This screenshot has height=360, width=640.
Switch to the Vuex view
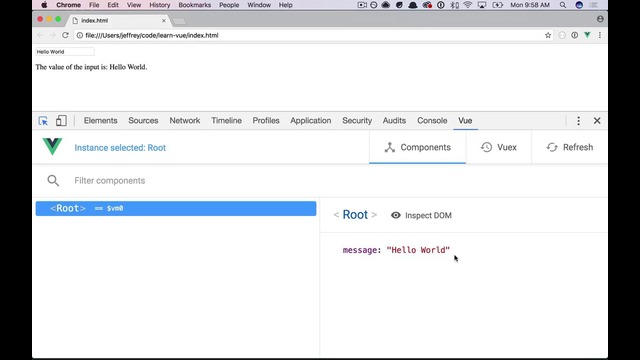coord(498,147)
